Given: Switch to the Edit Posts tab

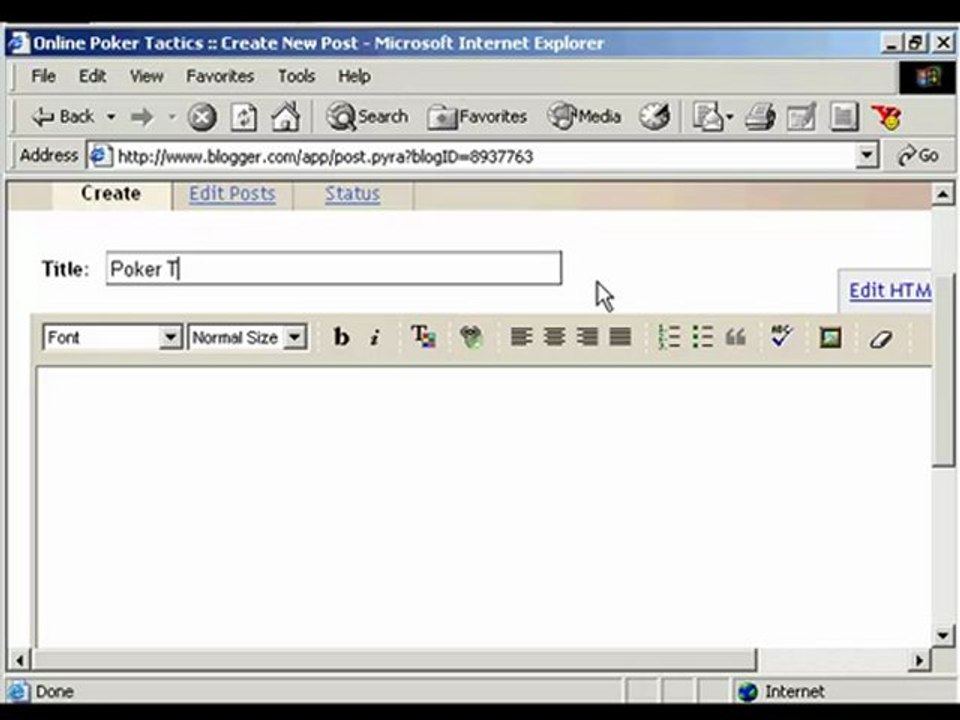Looking at the screenshot, I should [x=232, y=193].
